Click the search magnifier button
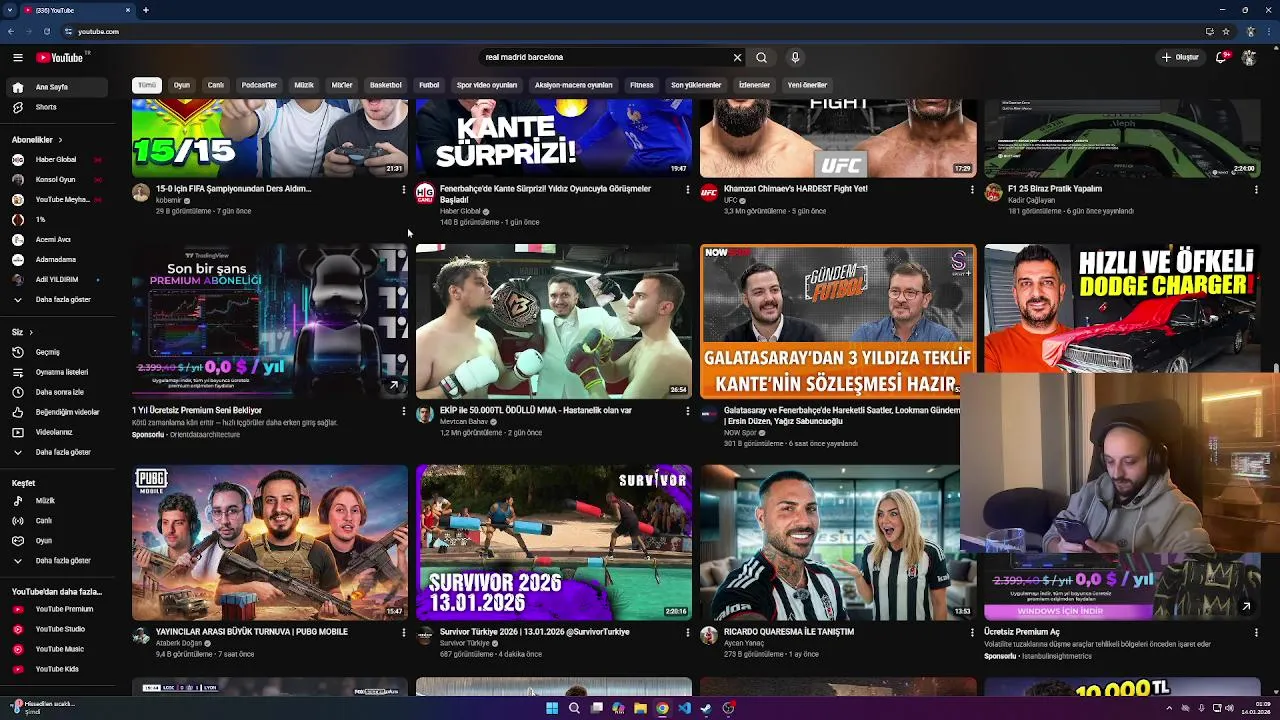The width and height of the screenshot is (1280, 720). [x=761, y=57]
